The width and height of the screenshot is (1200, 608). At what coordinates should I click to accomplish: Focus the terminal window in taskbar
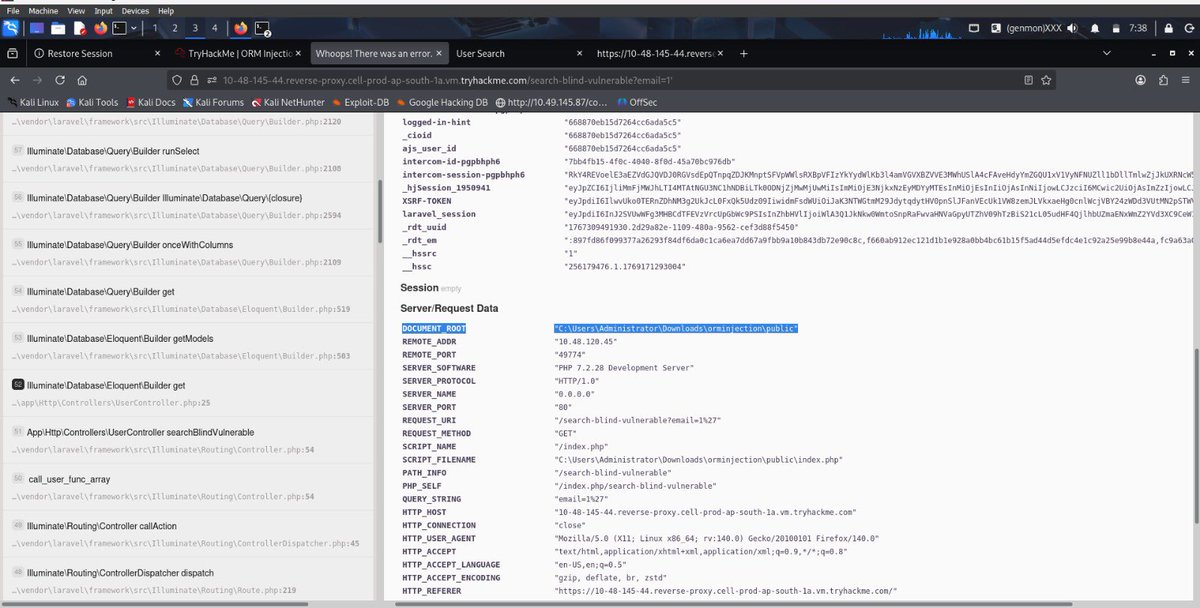263,28
